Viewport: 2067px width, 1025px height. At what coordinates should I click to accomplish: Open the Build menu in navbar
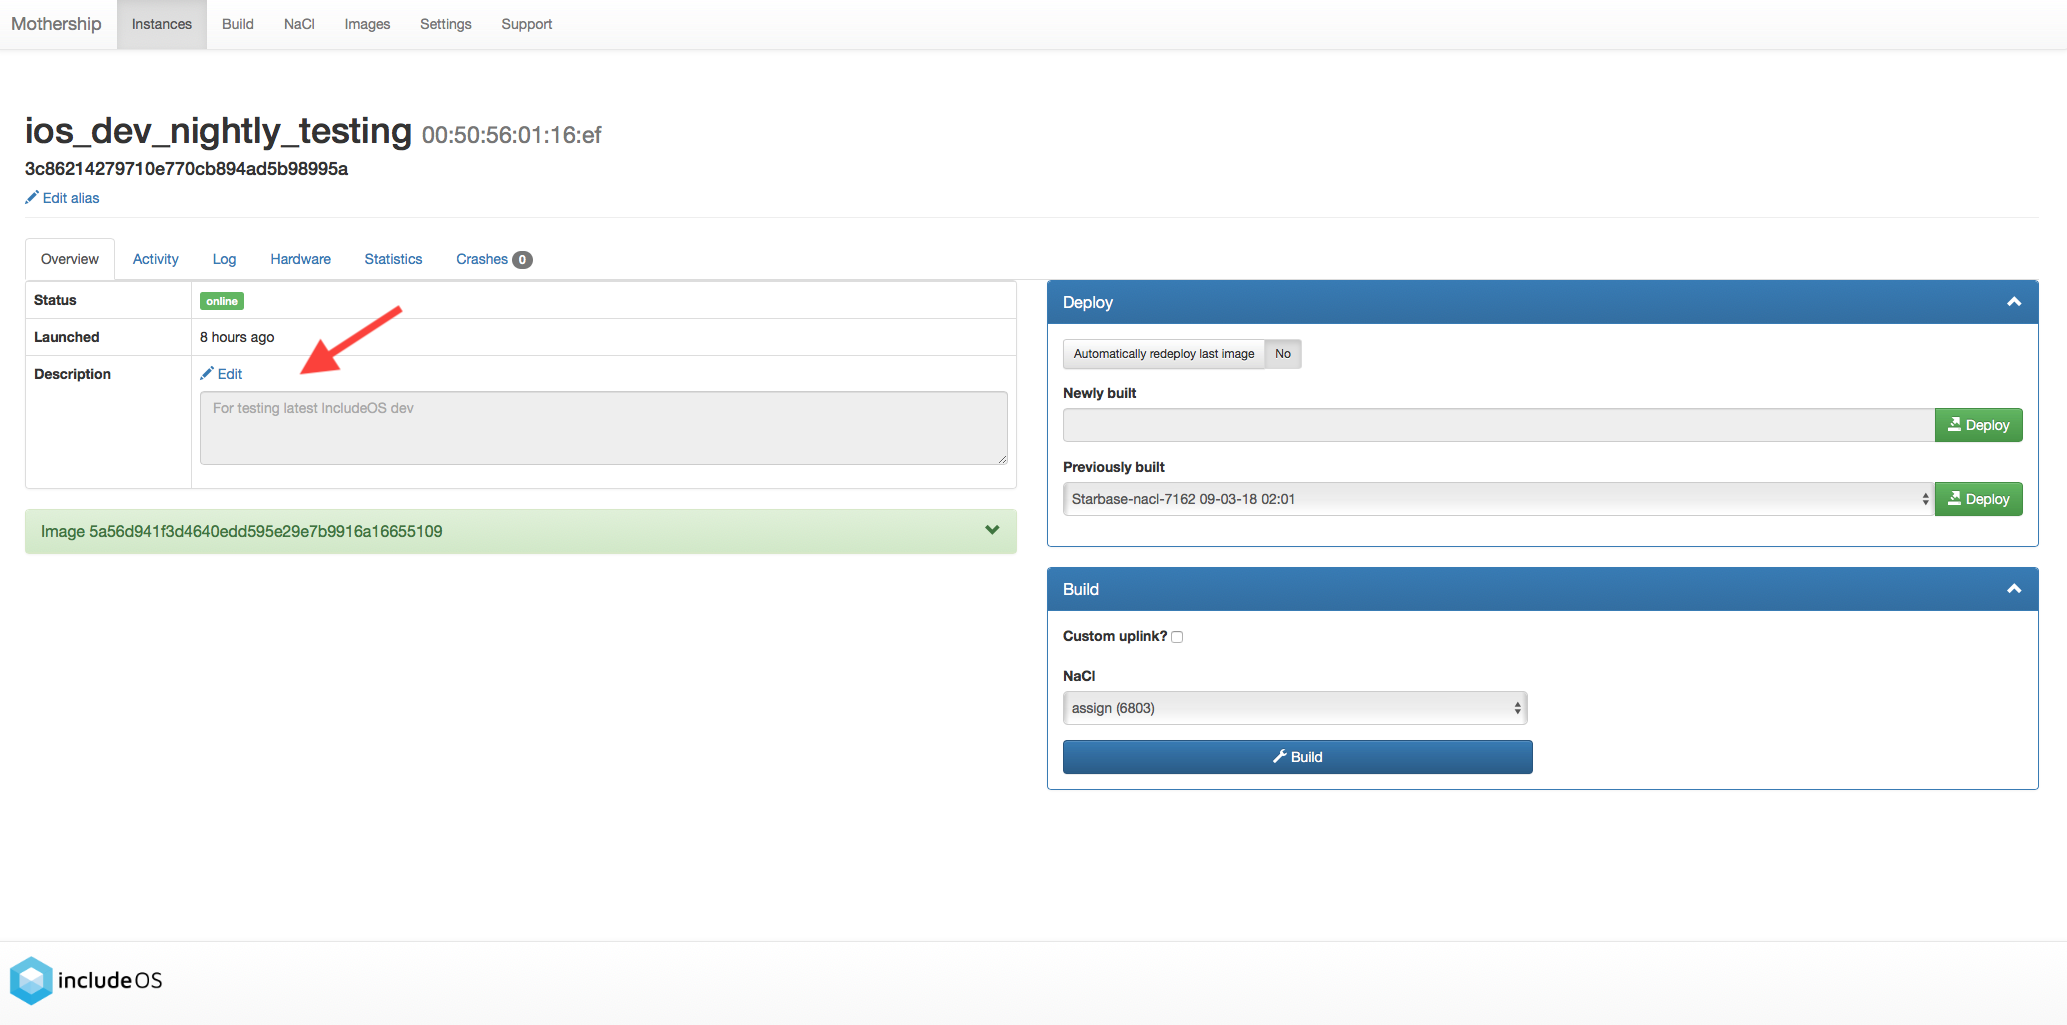pyautogui.click(x=238, y=24)
